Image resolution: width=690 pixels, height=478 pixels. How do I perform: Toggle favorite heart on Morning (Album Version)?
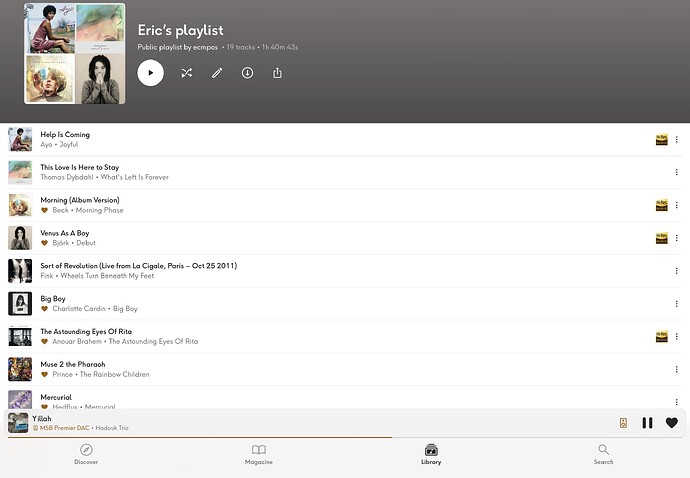tap(44, 210)
